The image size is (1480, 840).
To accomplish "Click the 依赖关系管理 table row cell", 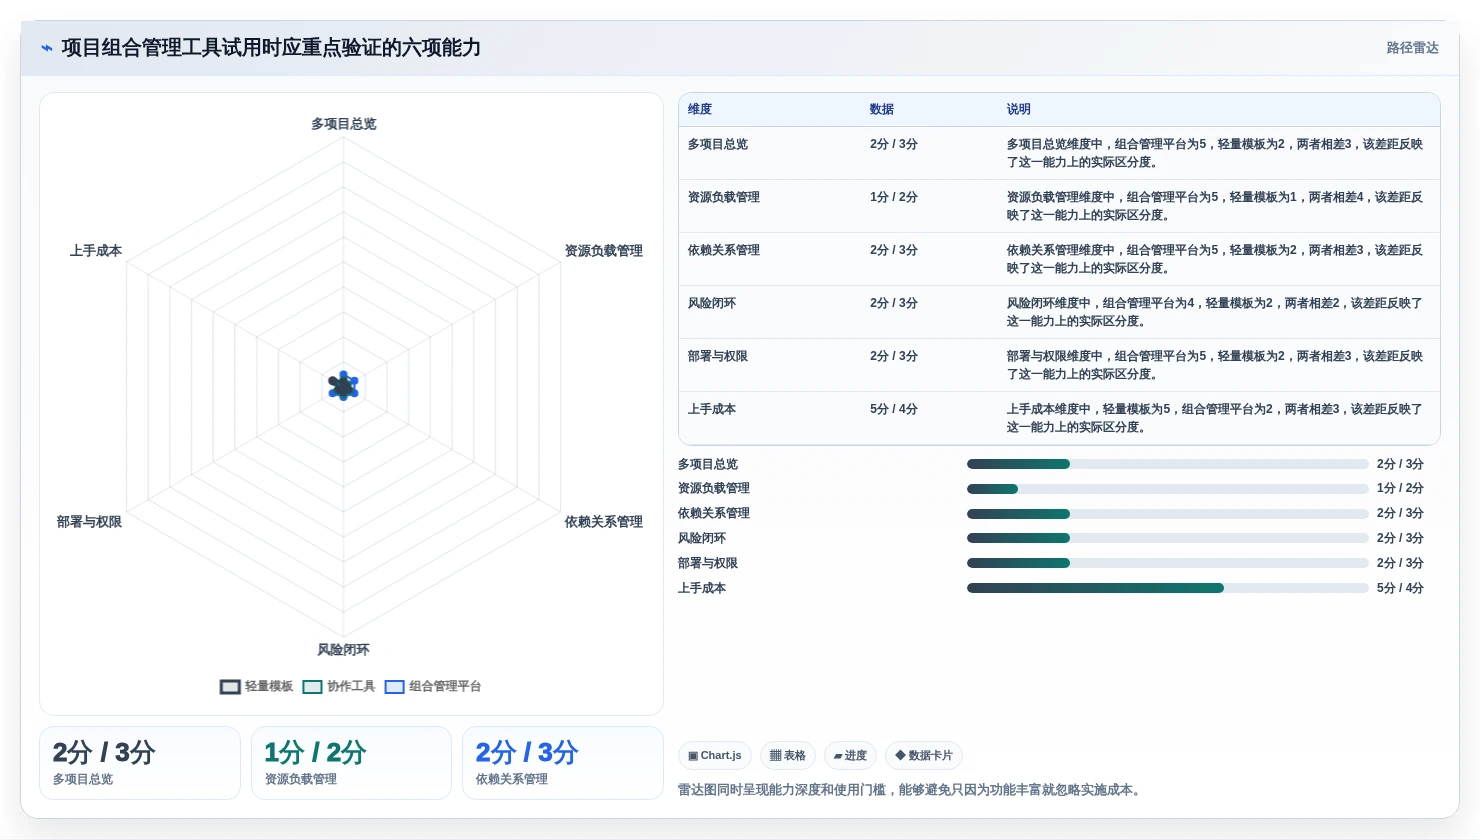I will (724, 250).
